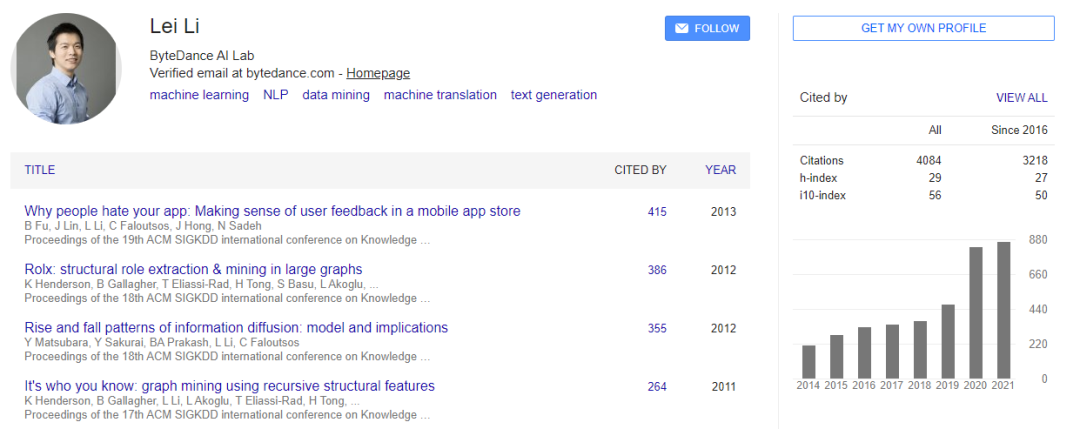Sort publications by the TITLE column header
The height and width of the screenshot is (429, 1080).
(40, 170)
